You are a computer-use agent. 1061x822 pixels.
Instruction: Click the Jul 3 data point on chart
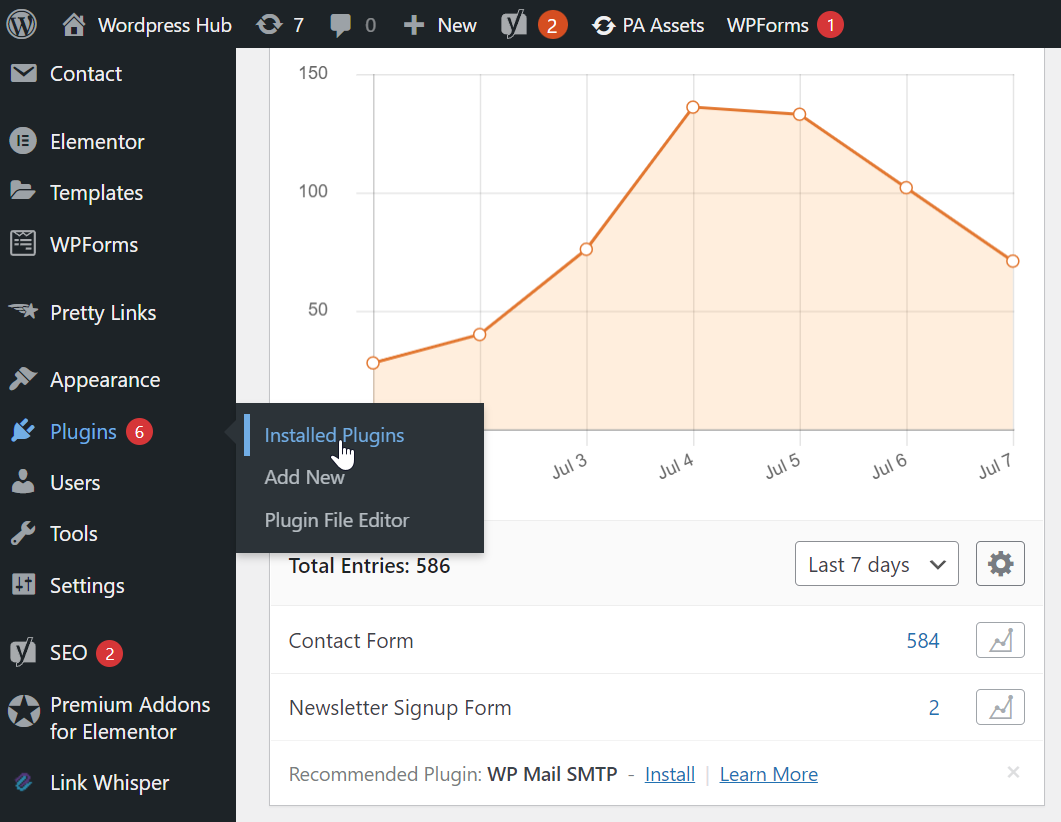pyautogui.click(x=586, y=249)
